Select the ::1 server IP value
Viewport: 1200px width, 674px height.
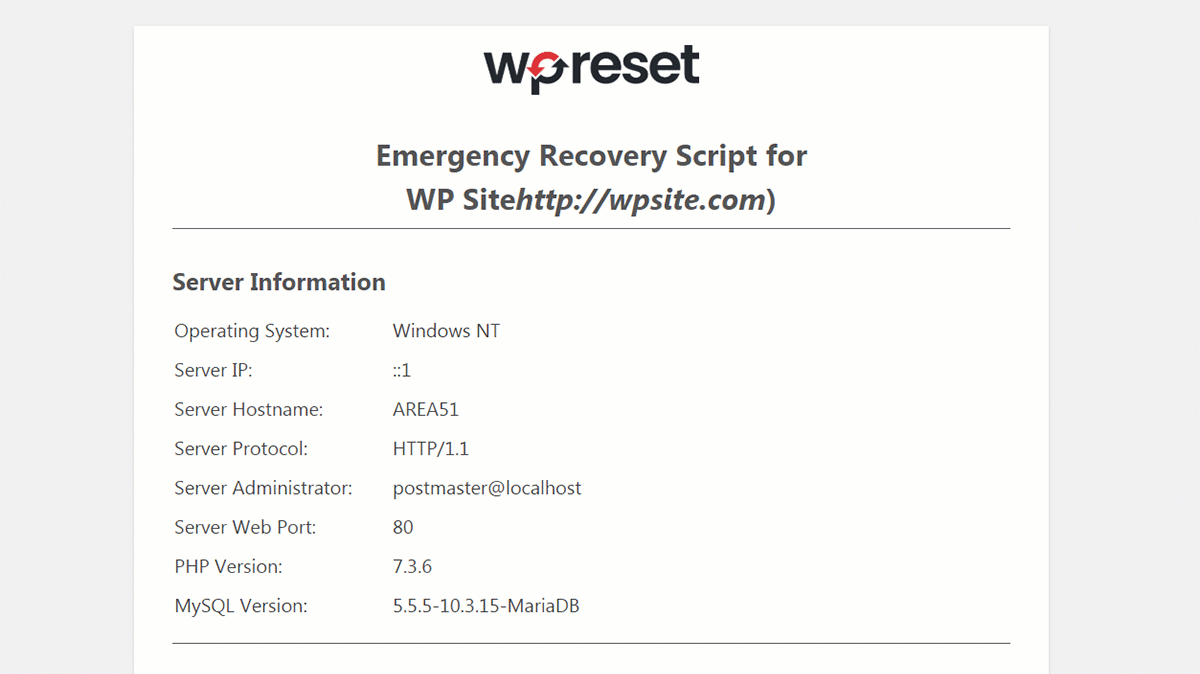coord(402,370)
